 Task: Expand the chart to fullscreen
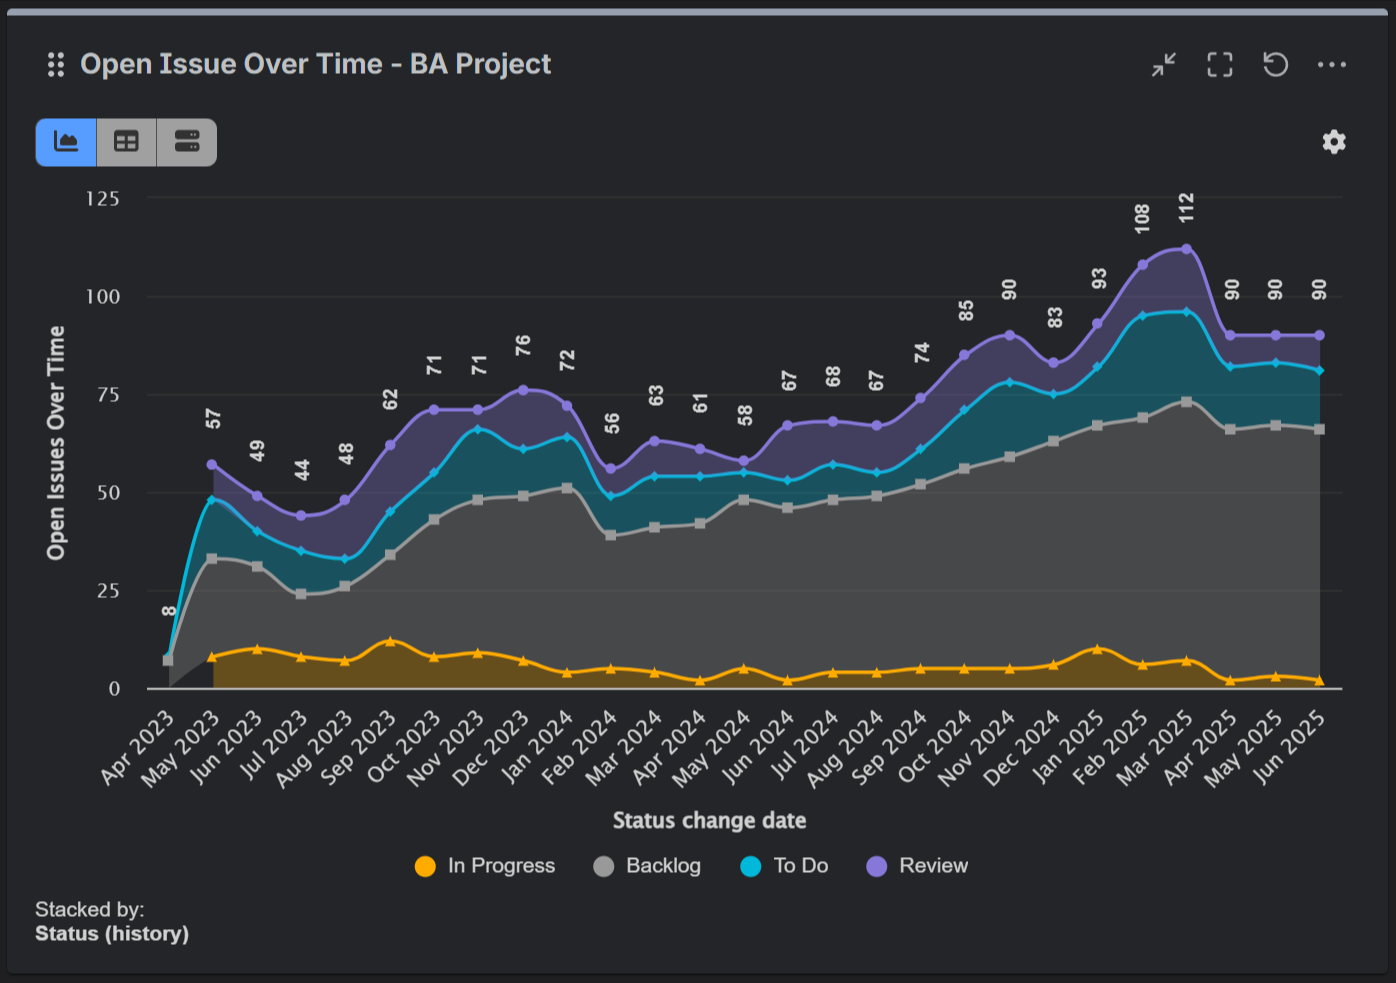tap(1220, 64)
